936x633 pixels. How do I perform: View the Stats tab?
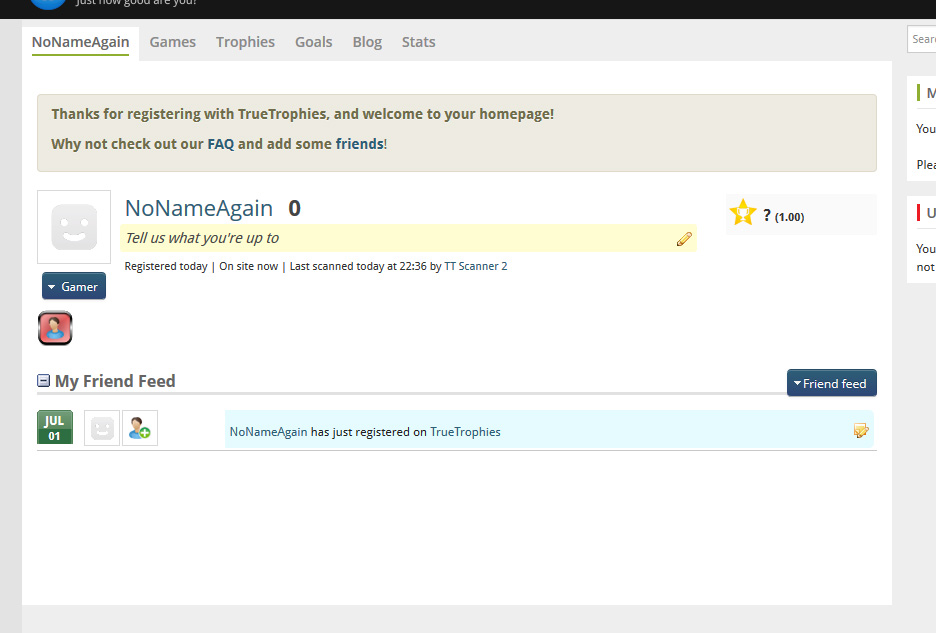418,42
